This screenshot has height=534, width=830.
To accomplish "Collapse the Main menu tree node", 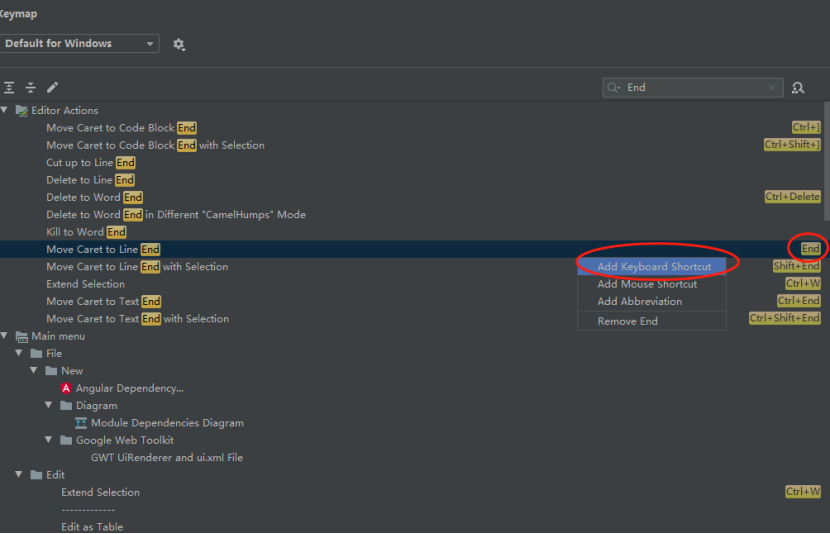I will [x=4, y=336].
